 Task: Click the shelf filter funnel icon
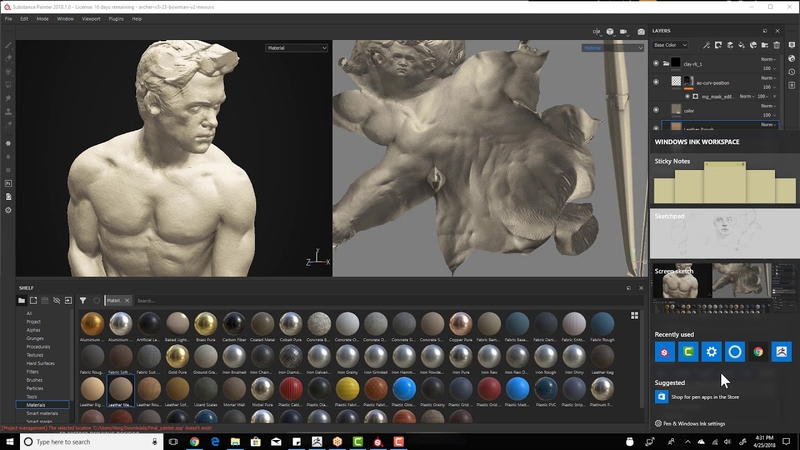[83, 301]
